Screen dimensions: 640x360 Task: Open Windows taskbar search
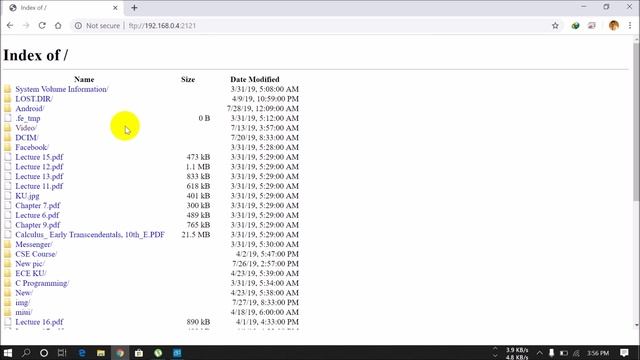tap(26, 353)
